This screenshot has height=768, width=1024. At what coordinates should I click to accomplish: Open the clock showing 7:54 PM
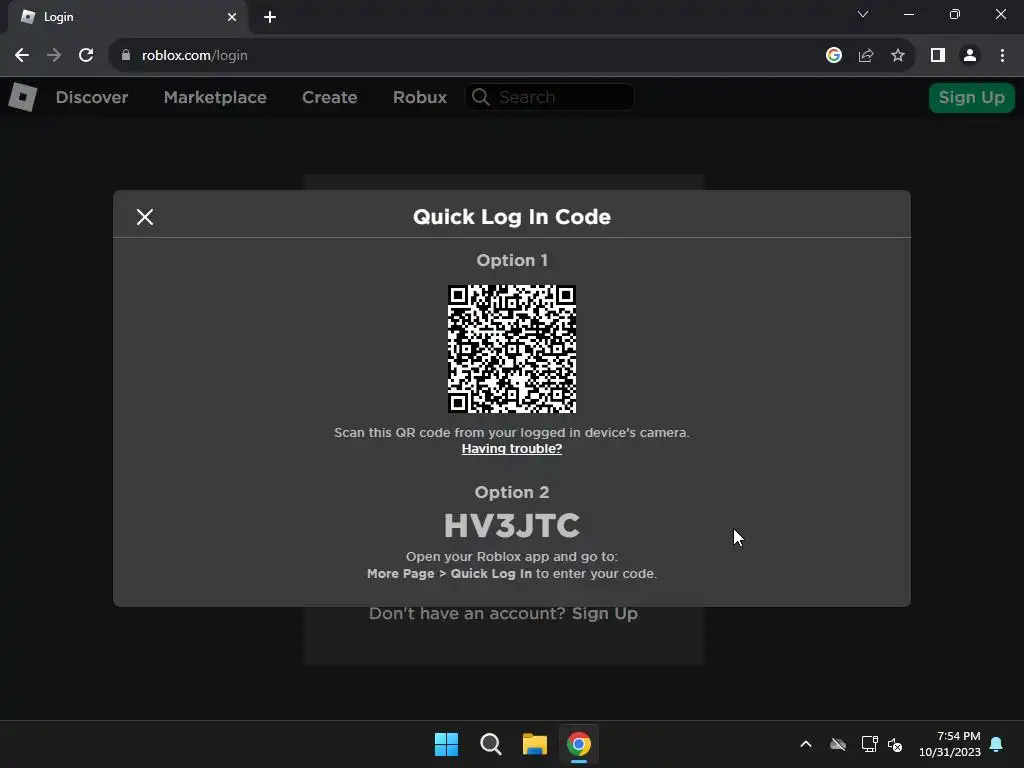950,744
